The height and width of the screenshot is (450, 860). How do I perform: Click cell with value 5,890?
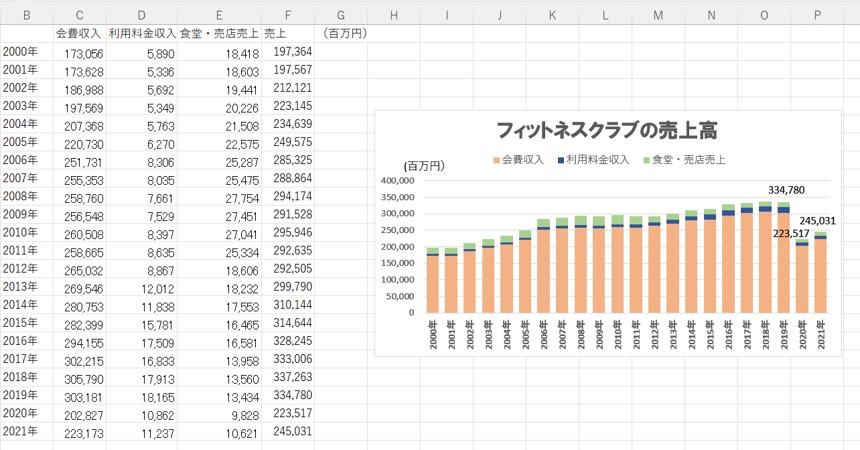(x=142, y=53)
